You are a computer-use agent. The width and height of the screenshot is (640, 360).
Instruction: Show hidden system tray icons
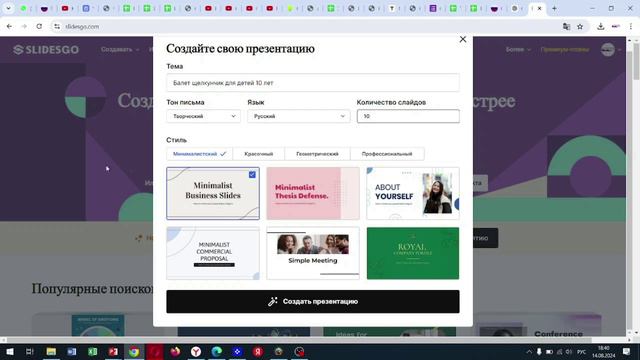(529, 351)
